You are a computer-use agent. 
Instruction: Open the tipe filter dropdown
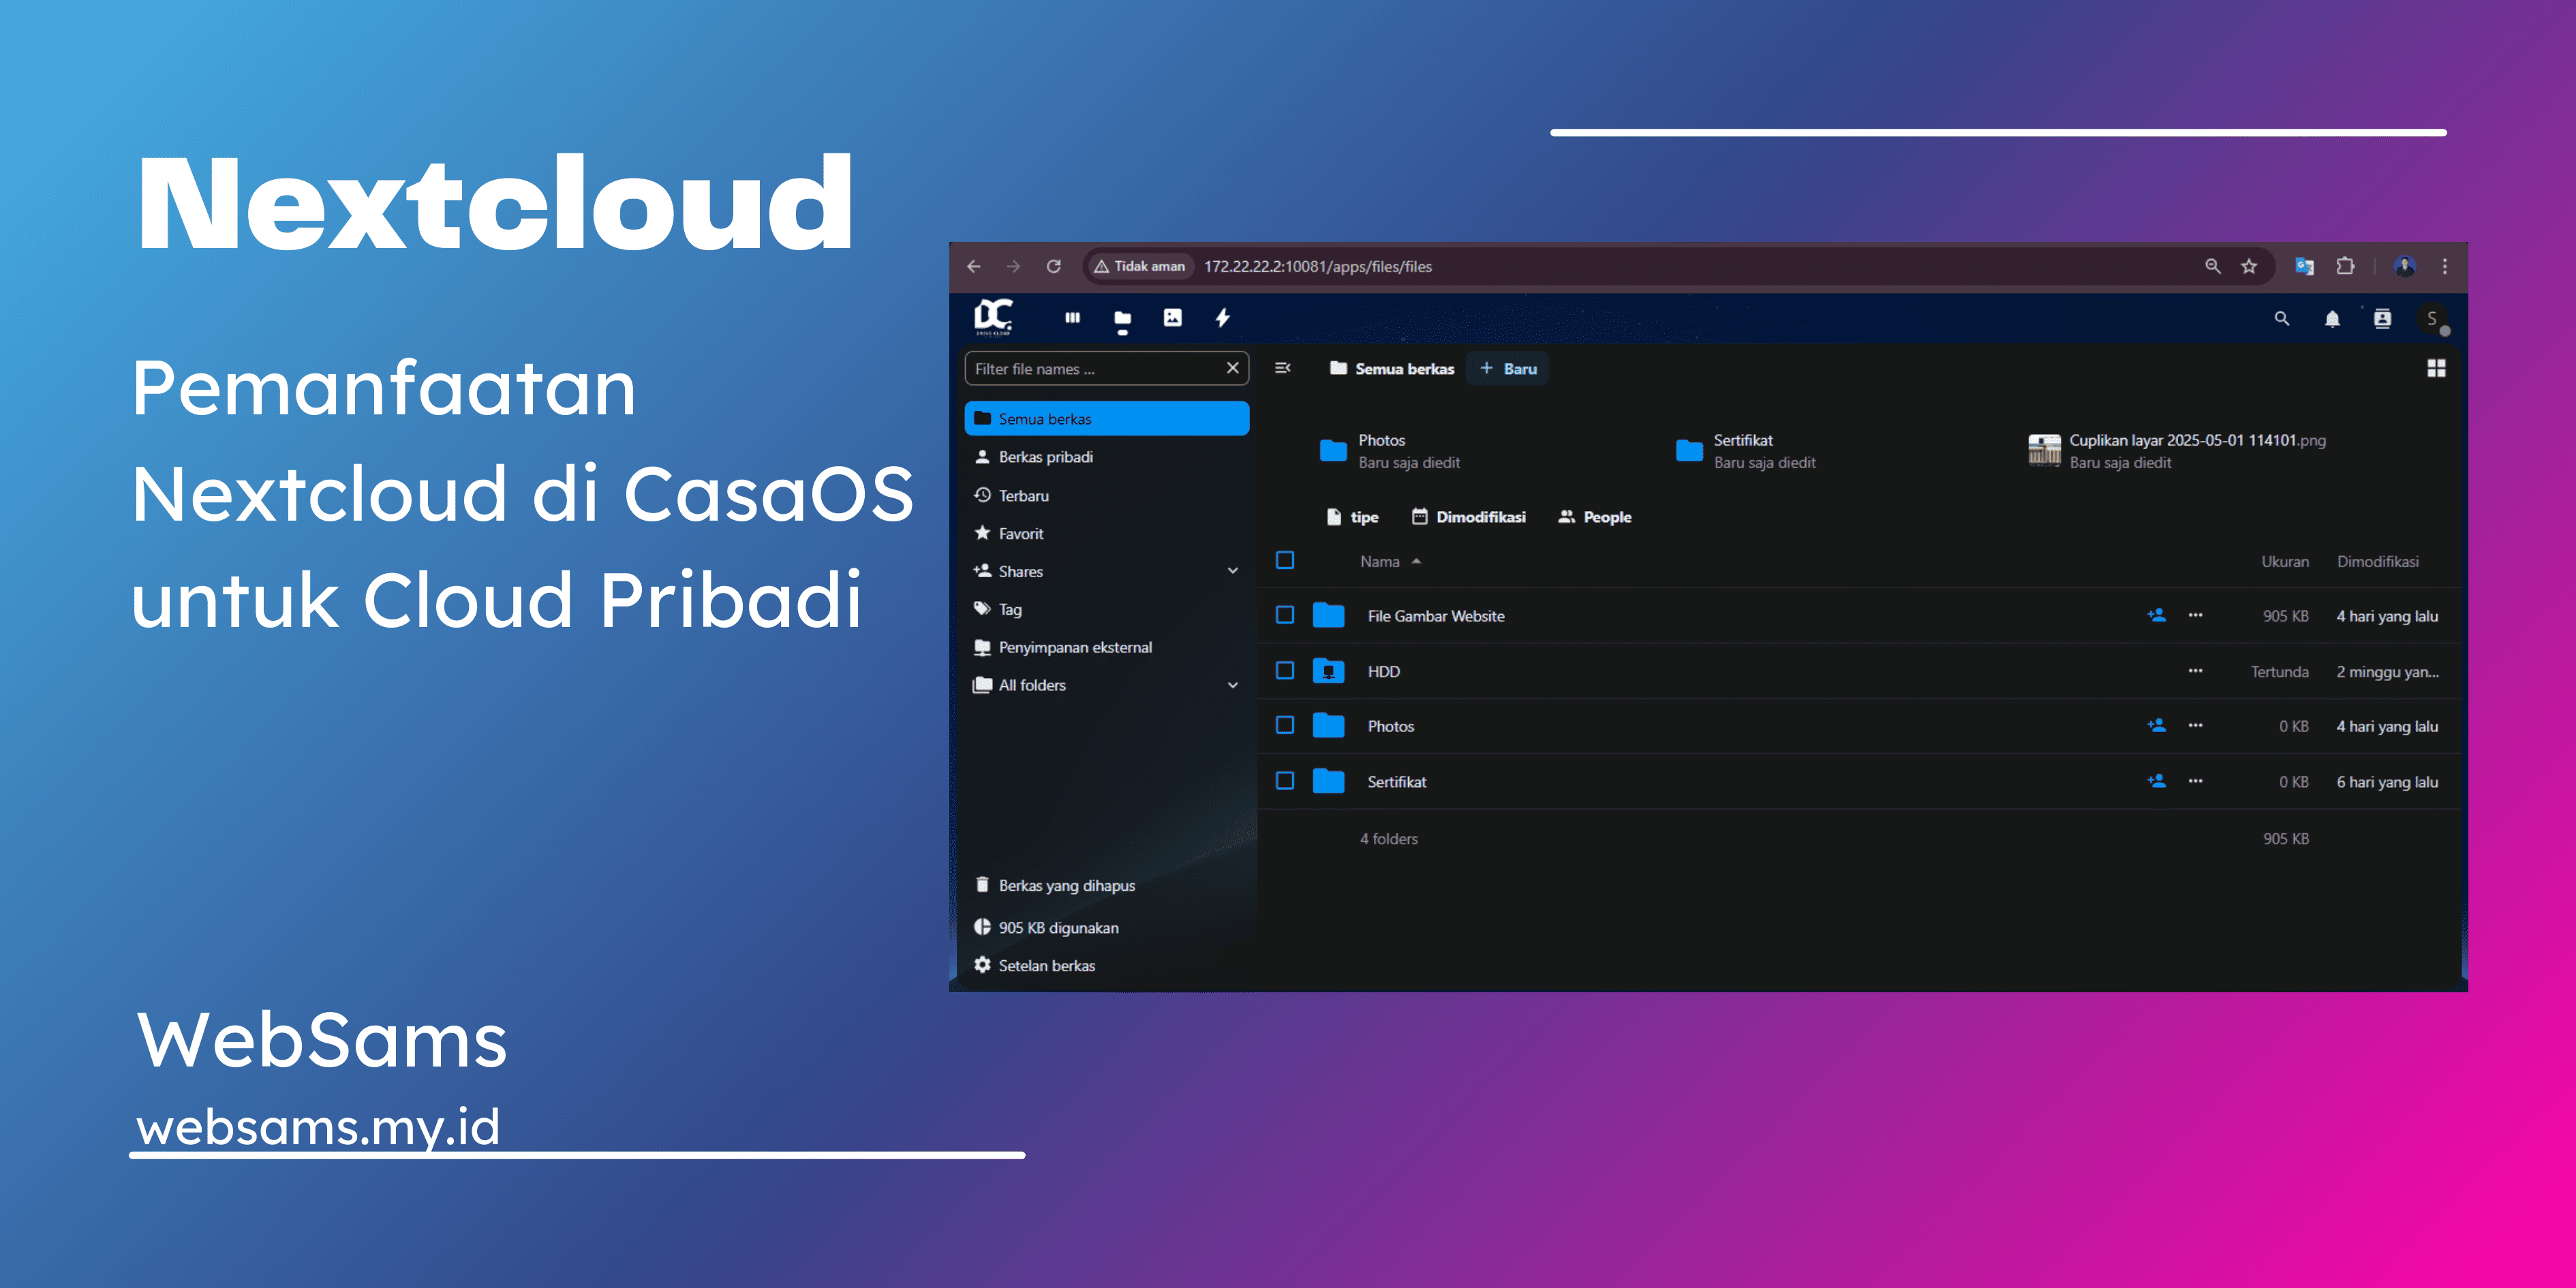click(1352, 517)
